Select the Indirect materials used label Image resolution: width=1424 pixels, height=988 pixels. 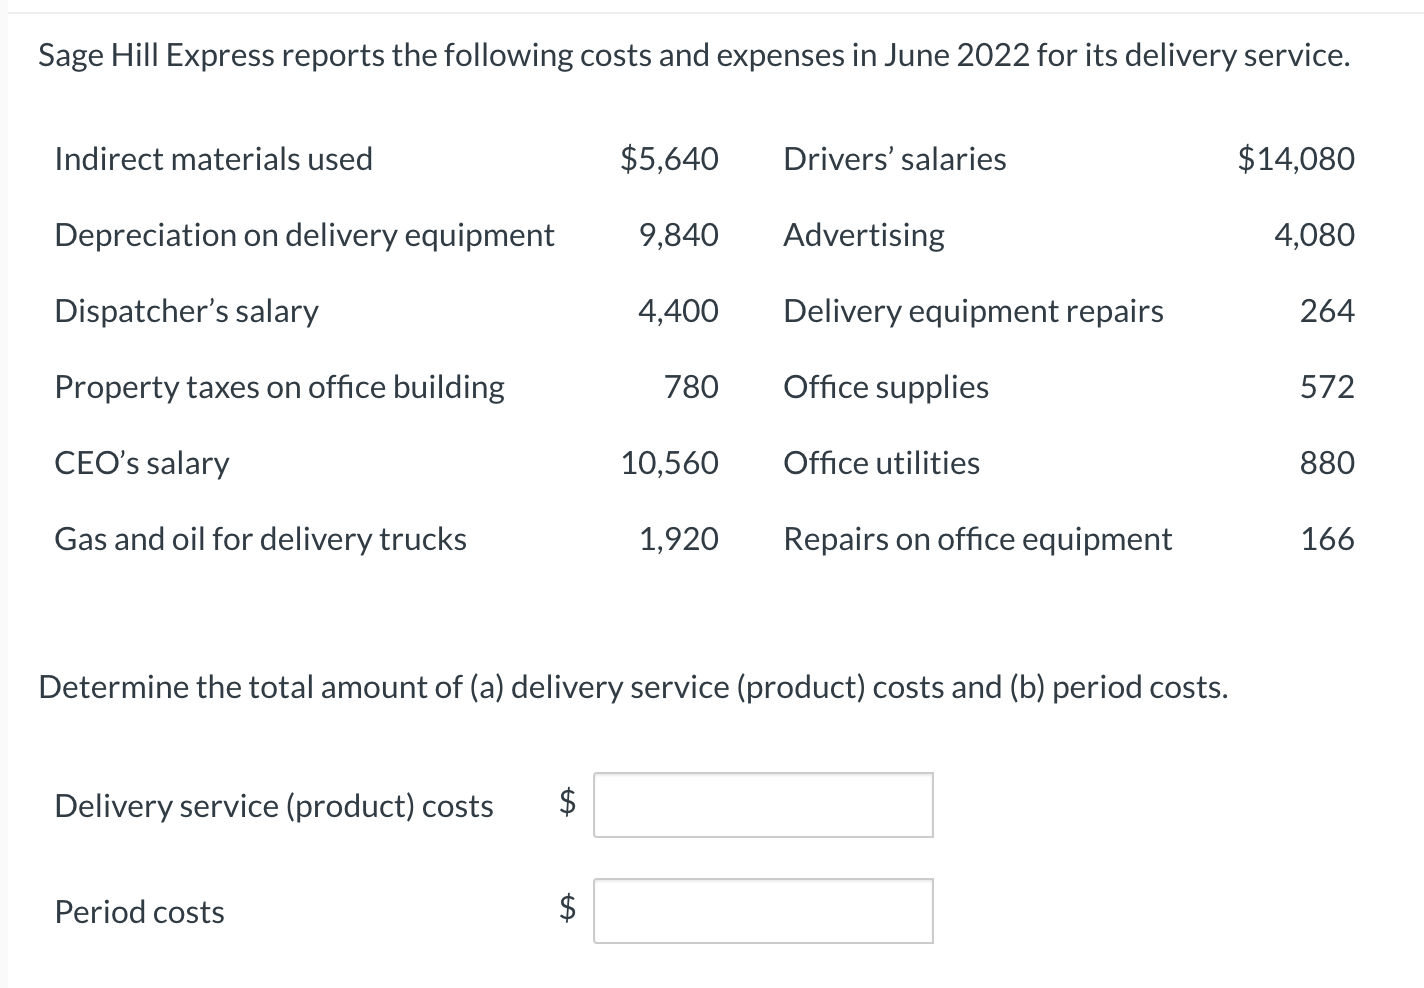214,159
